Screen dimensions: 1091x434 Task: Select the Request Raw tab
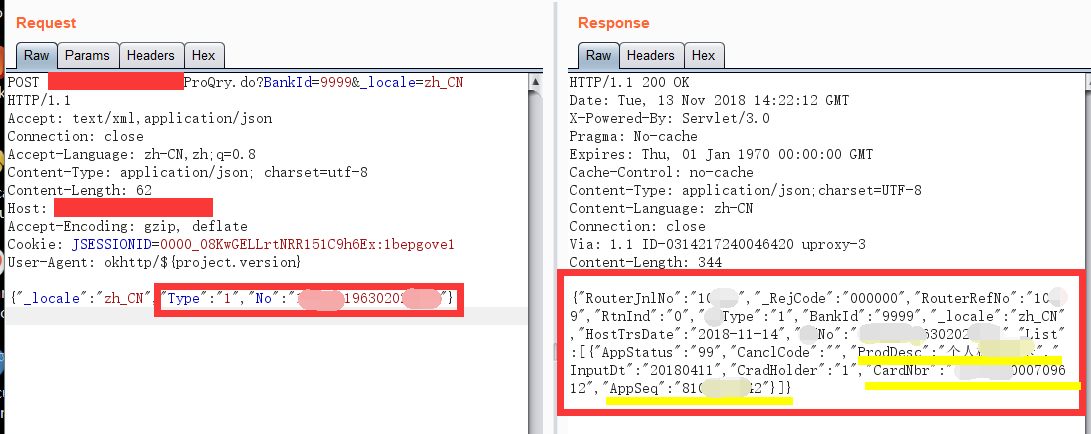click(x=35, y=56)
